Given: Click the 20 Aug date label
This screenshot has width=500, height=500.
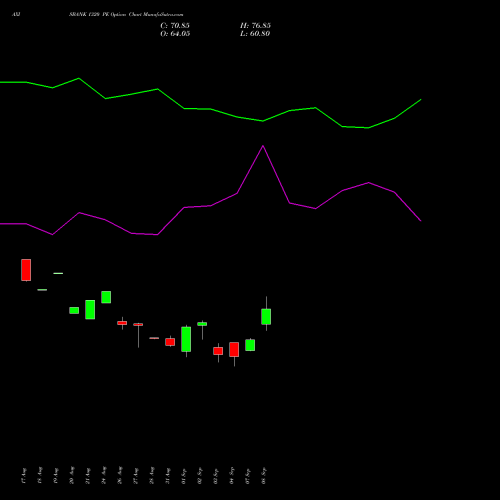Looking at the screenshot, I should (x=72, y=476).
